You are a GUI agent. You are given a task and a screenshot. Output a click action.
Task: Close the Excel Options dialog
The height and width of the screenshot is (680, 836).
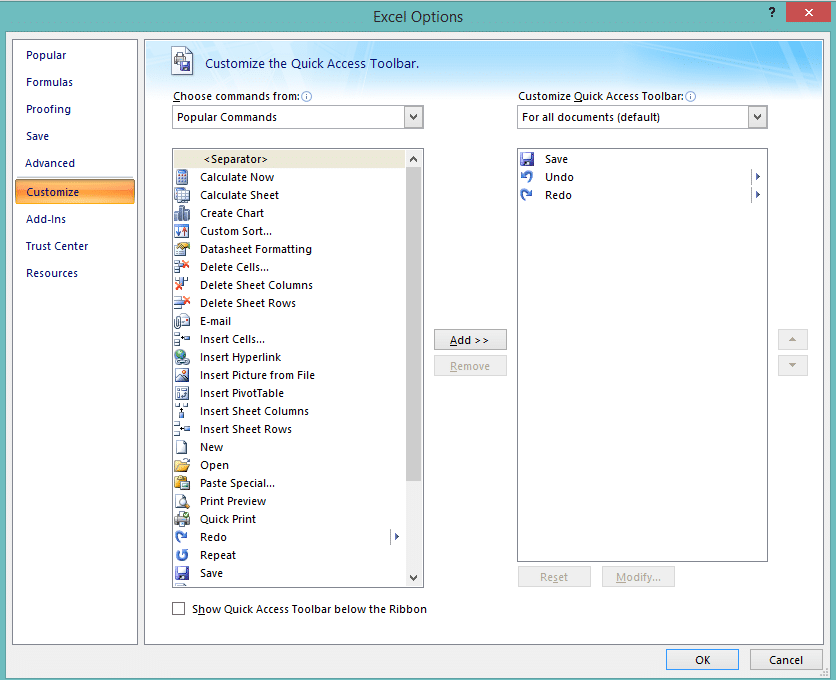[808, 12]
